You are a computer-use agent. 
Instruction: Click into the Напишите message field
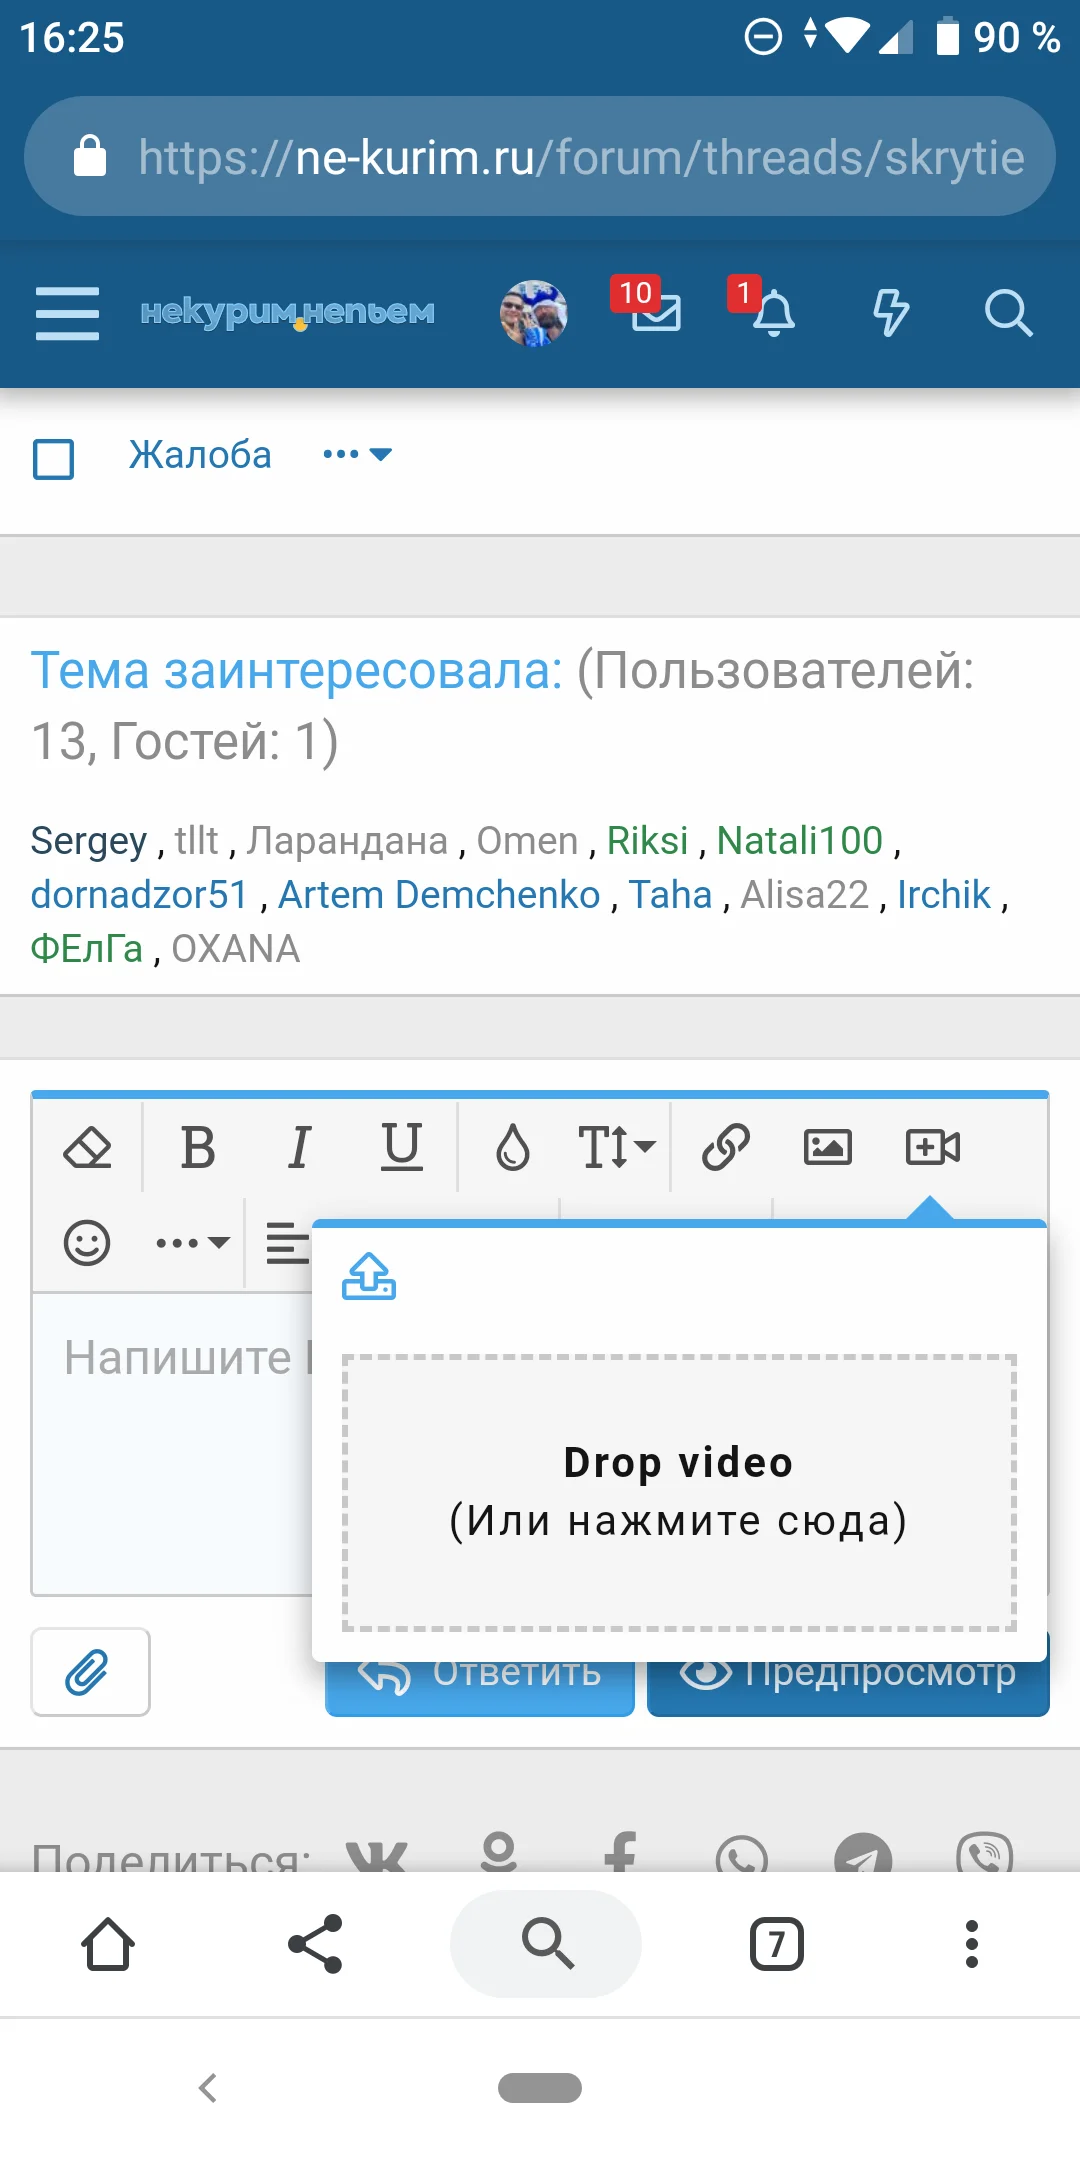tap(172, 1442)
